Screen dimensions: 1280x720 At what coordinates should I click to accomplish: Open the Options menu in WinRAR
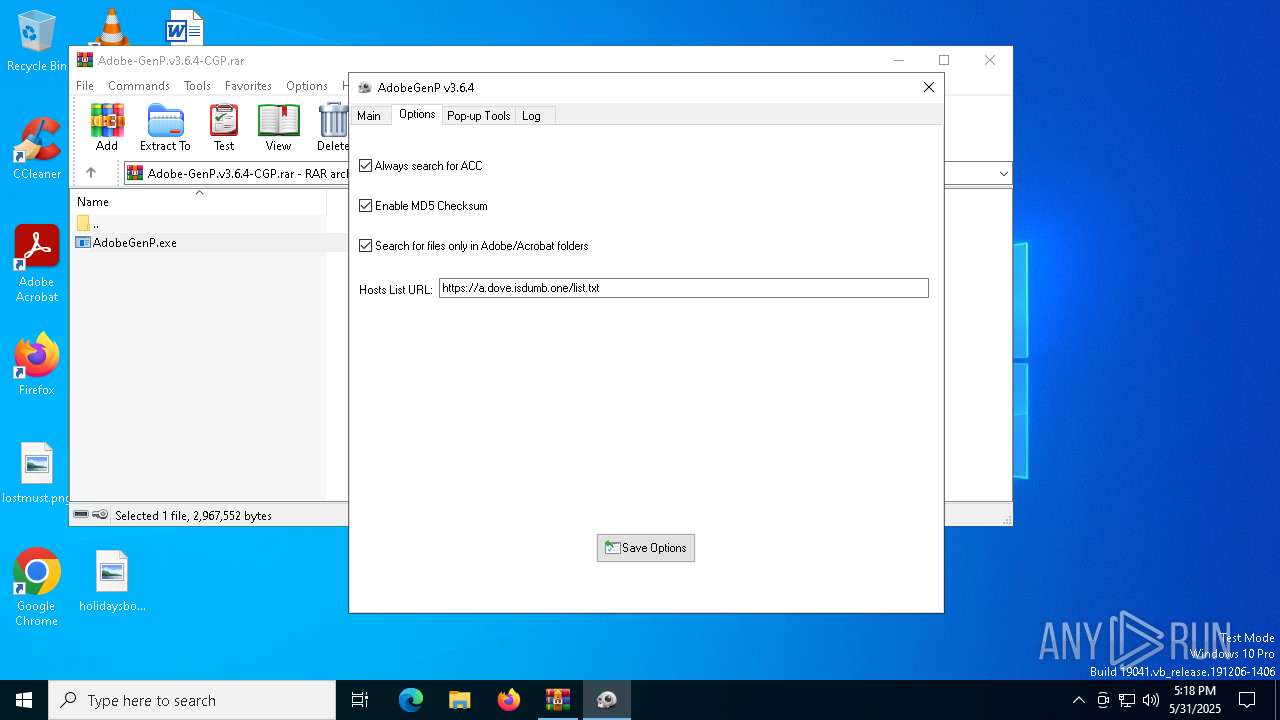tap(307, 86)
